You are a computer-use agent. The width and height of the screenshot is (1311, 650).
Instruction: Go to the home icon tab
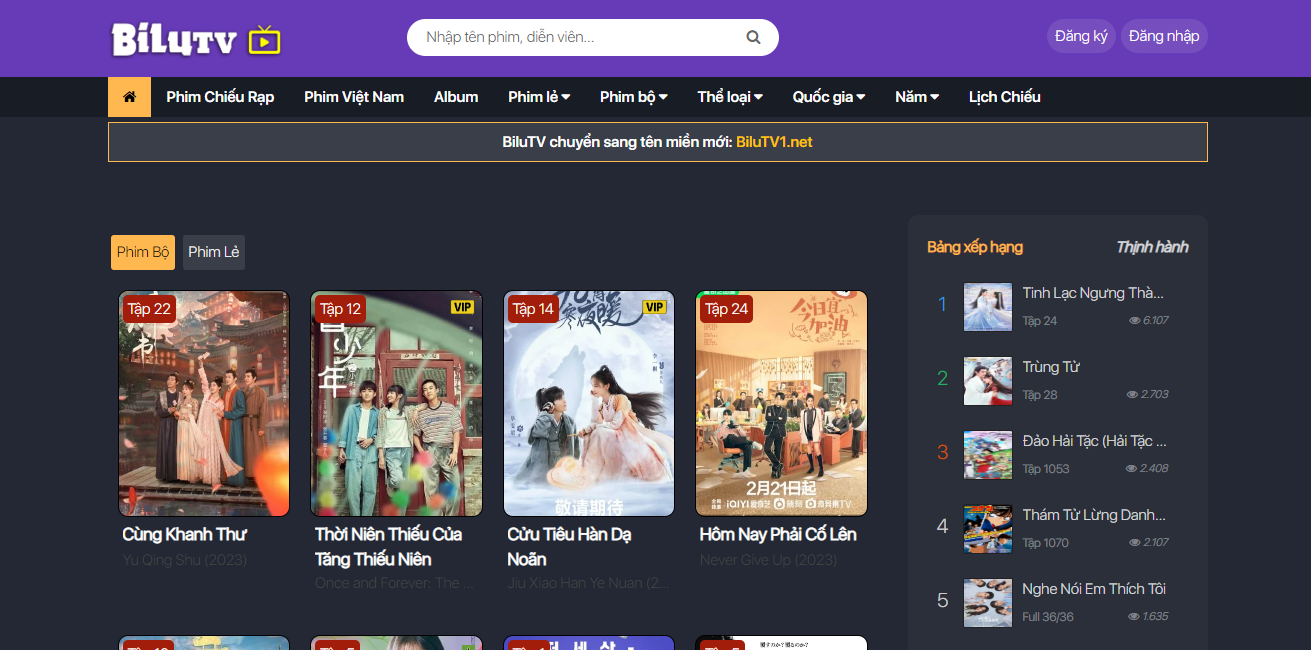coord(129,97)
